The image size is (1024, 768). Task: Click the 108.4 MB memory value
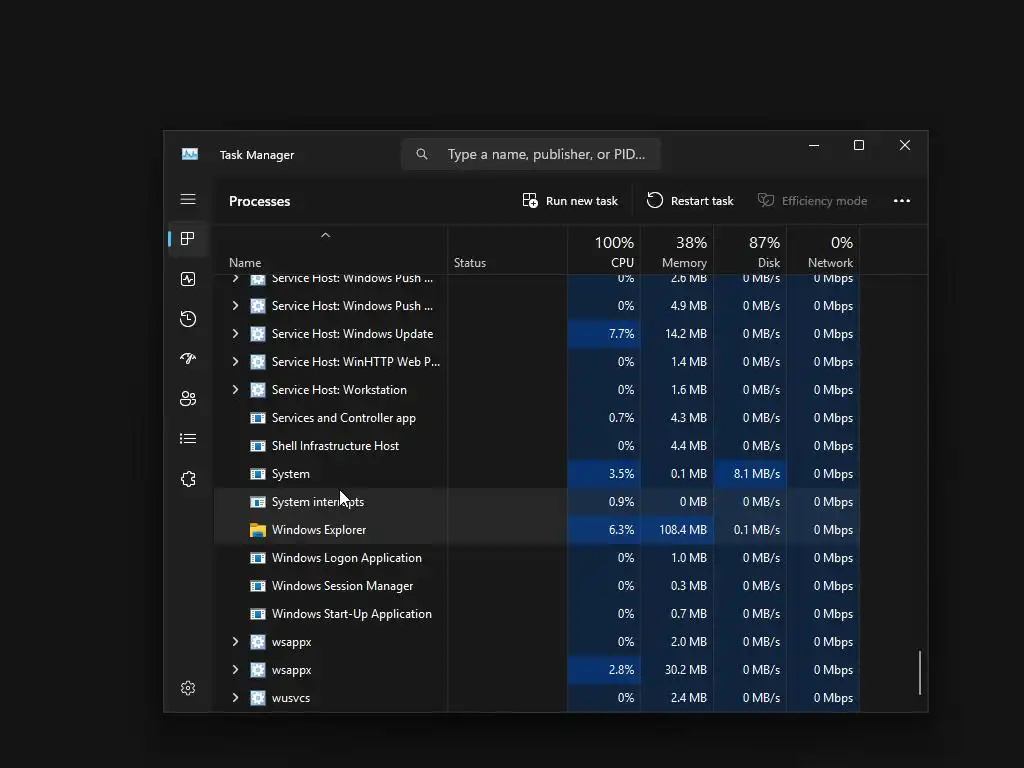(682, 530)
